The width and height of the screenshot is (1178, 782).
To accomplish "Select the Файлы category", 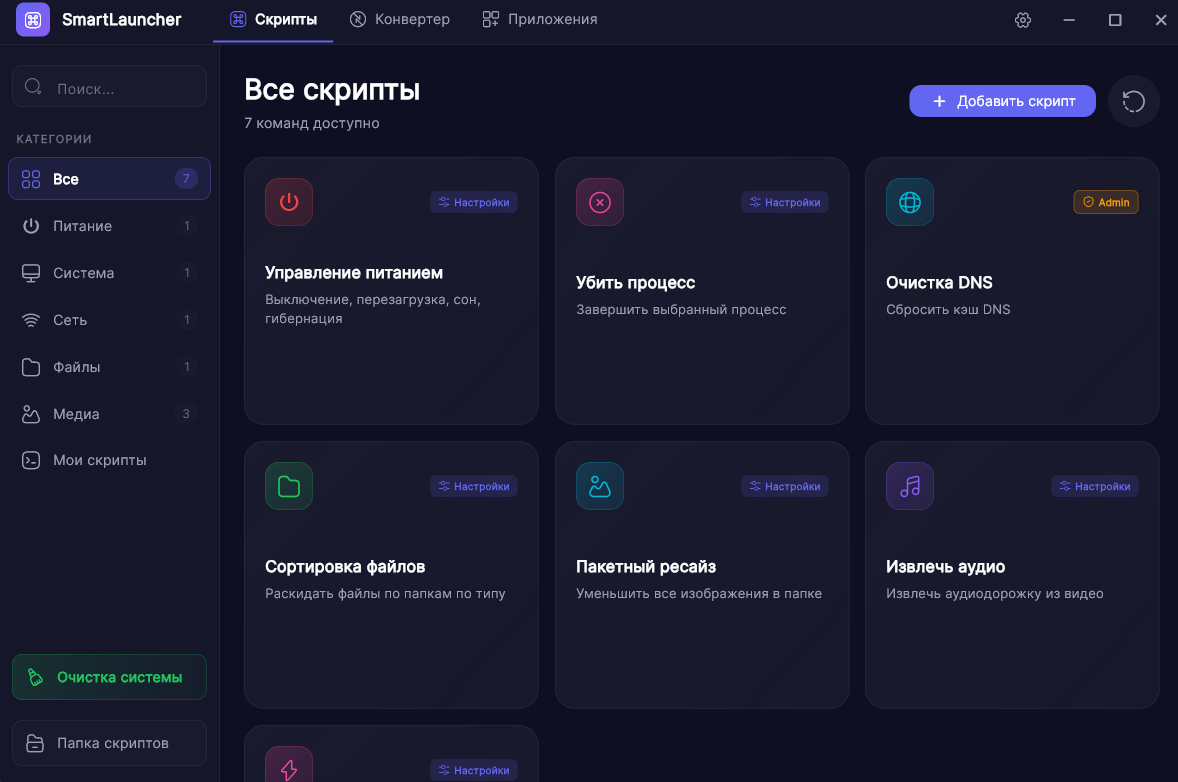I will tap(110, 367).
